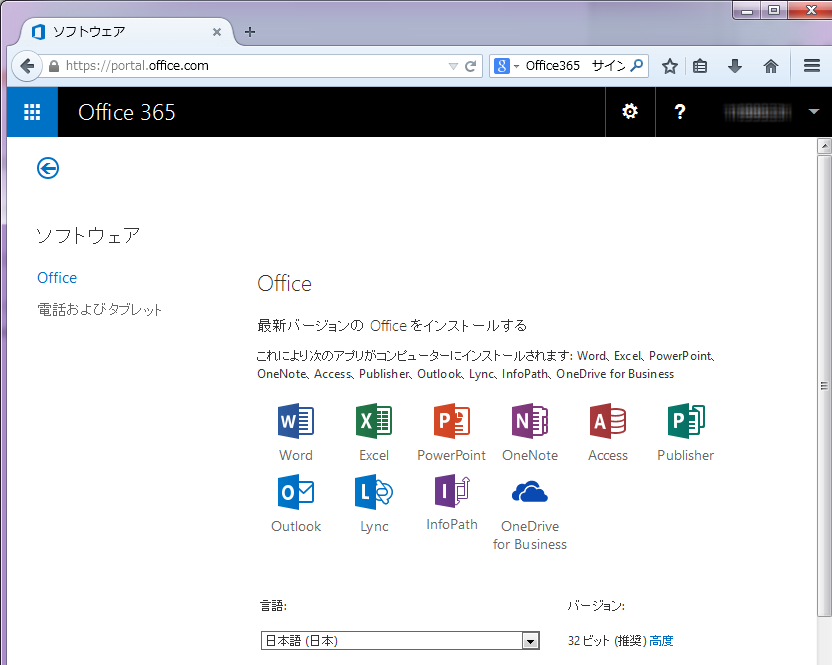Viewport: 832px width, 665px height.
Task: Click the Office 365 header title
Action: click(126, 113)
